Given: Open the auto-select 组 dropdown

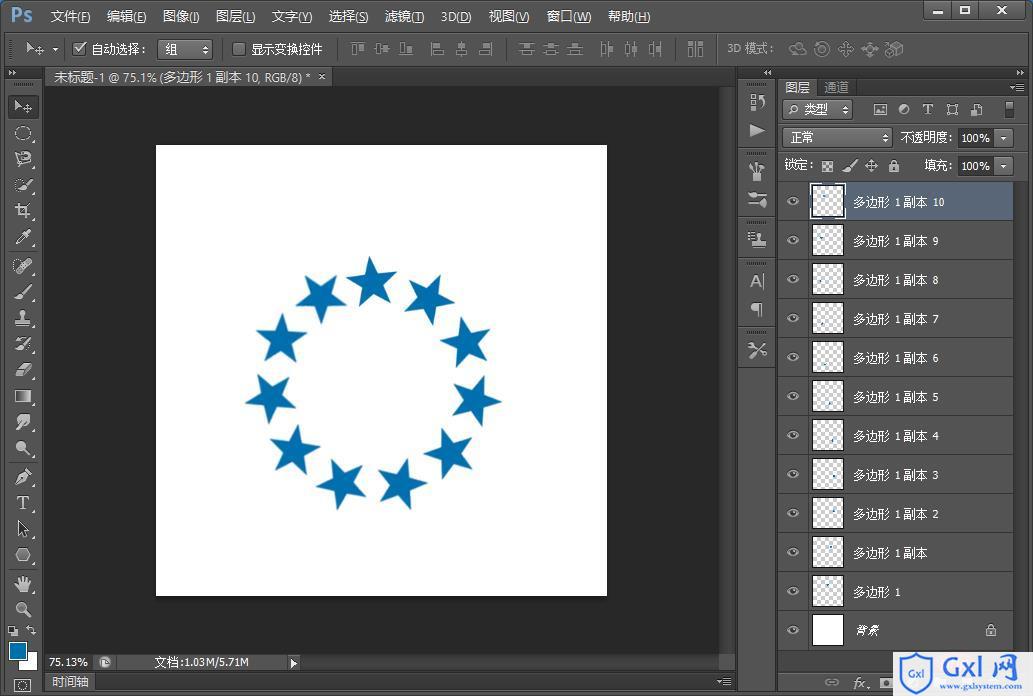Looking at the screenshot, I should tap(185, 49).
